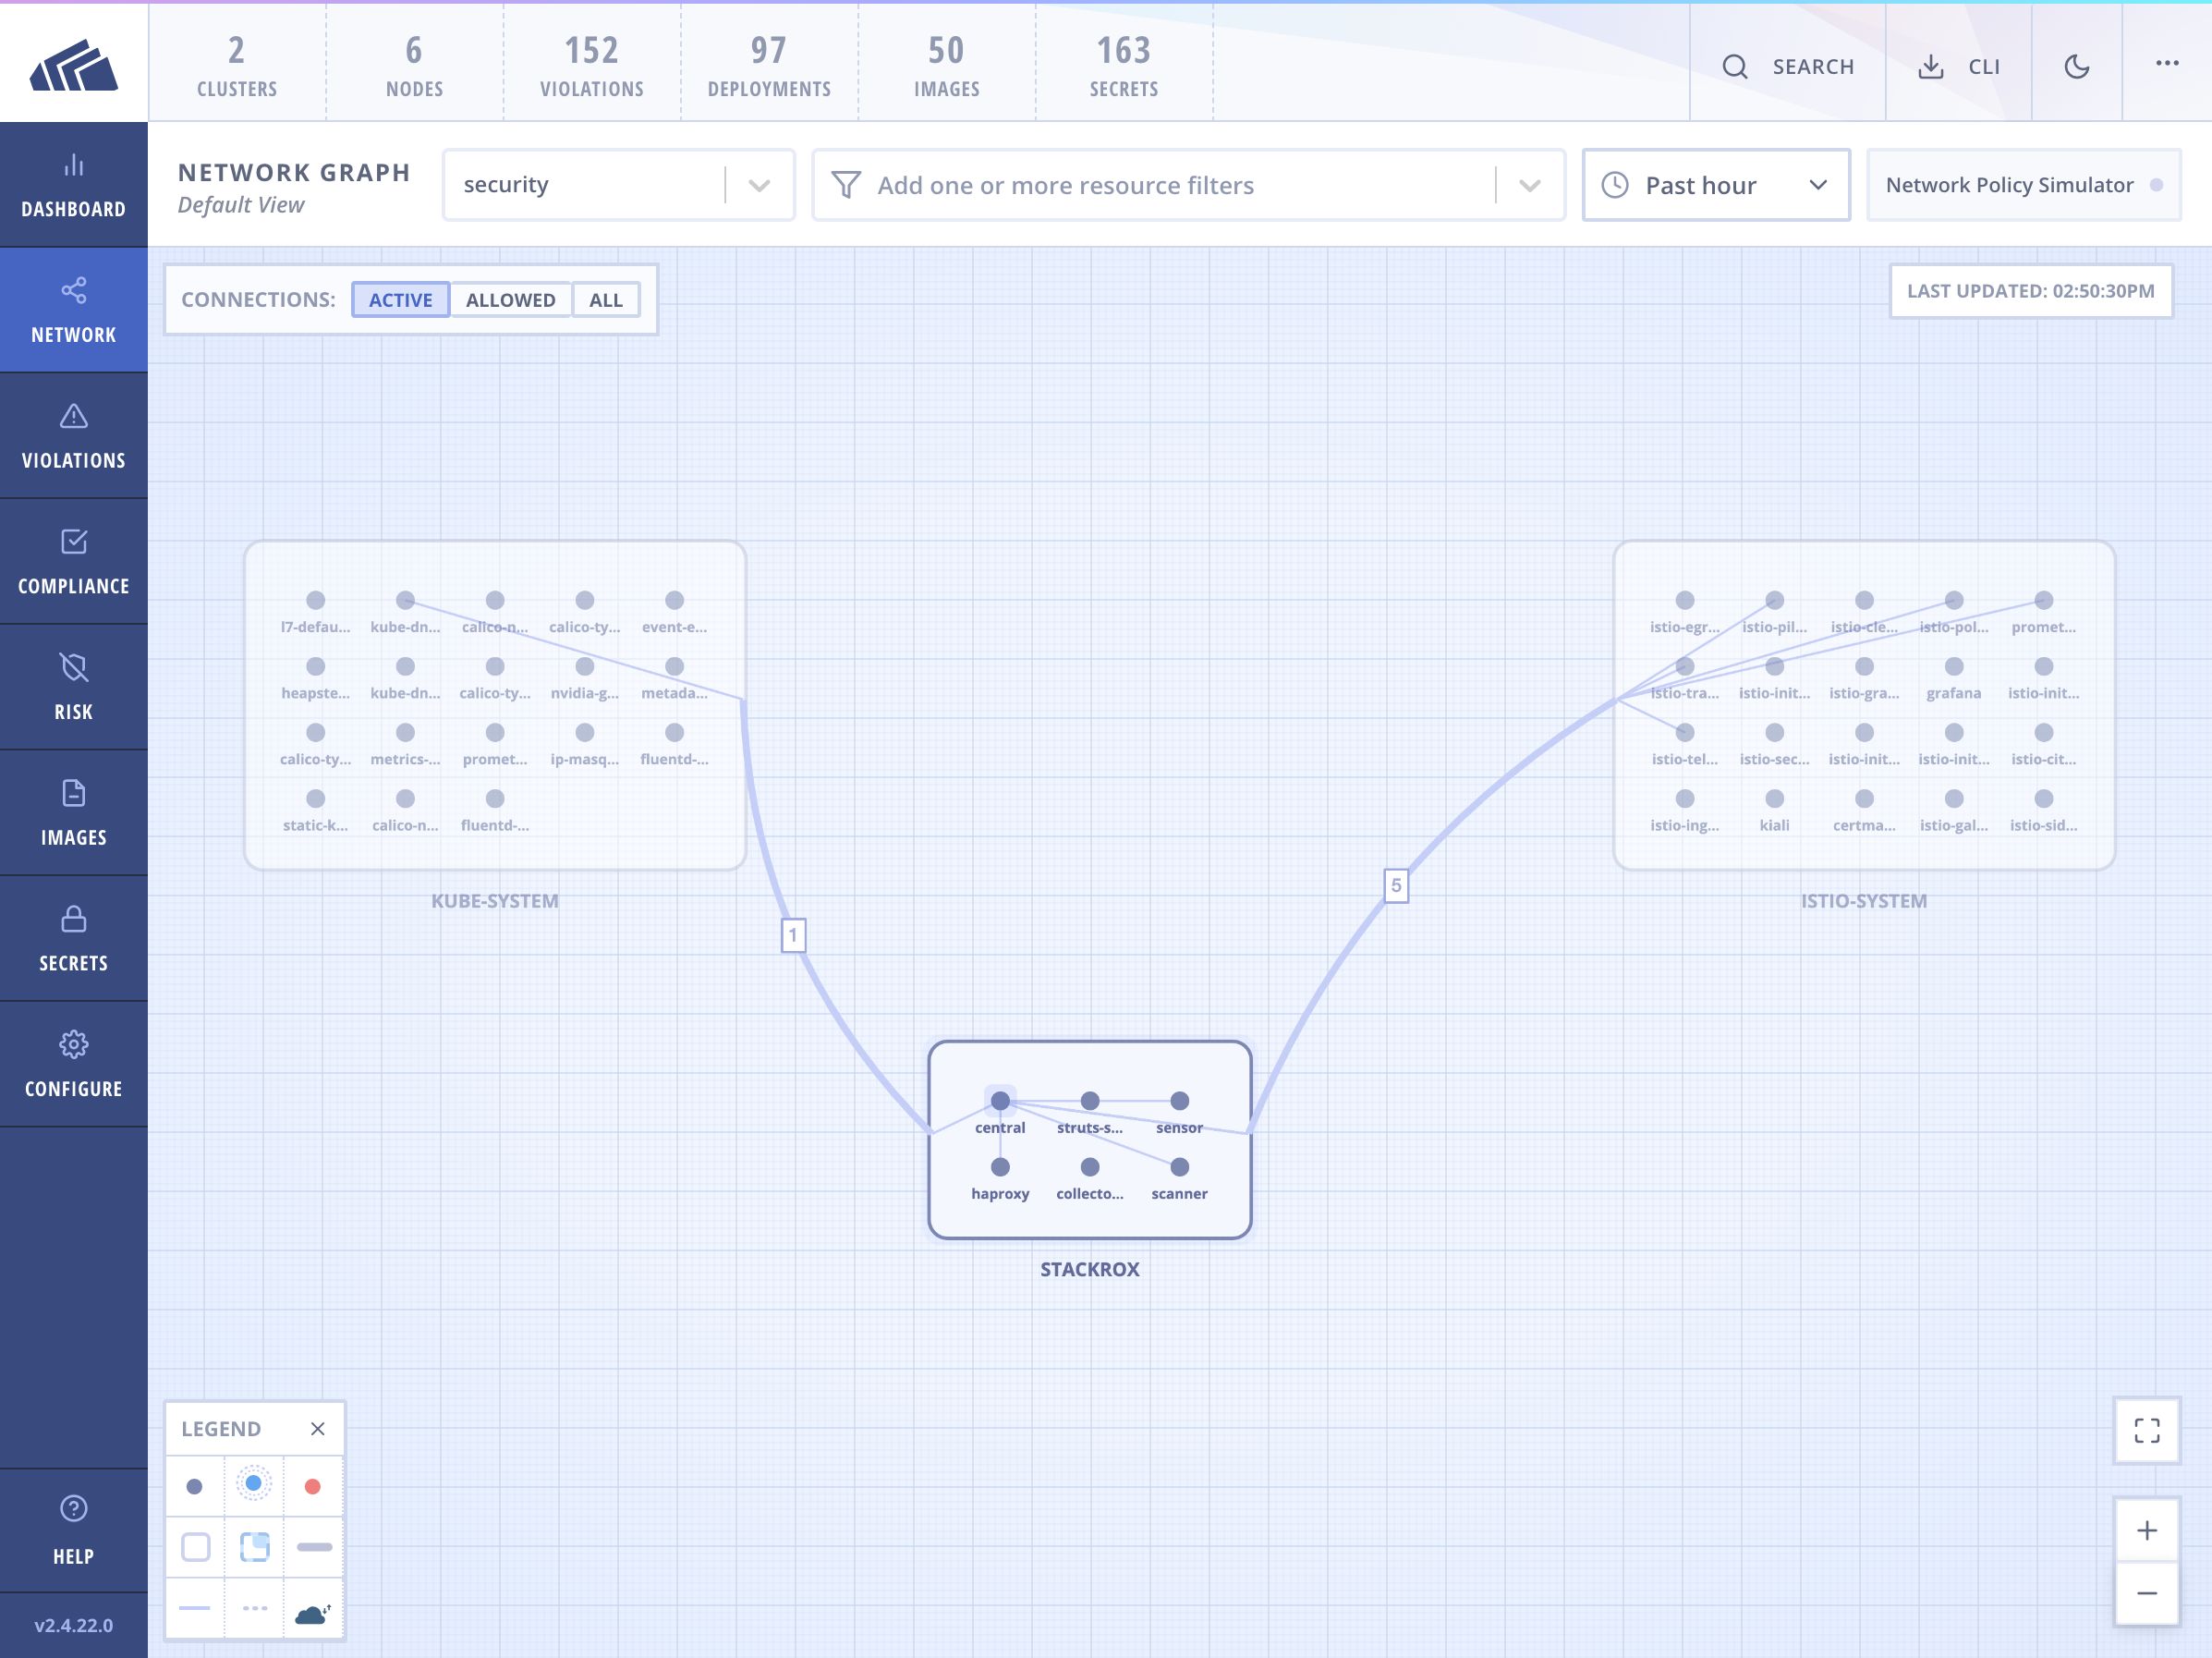The width and height of the screenshot is (2212, 1658).
Task: Click the deployment dot legend icon
Action: point(195,1486)
